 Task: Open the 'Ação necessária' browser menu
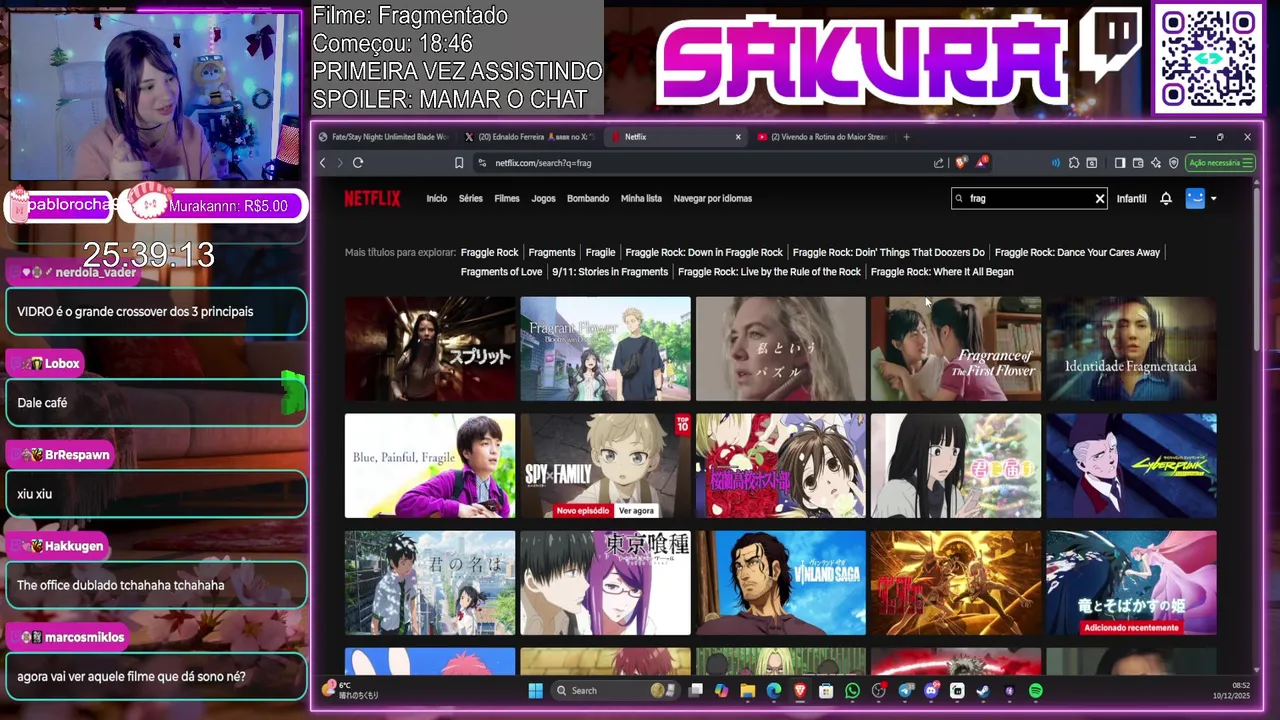click(x=1220, y=163)
